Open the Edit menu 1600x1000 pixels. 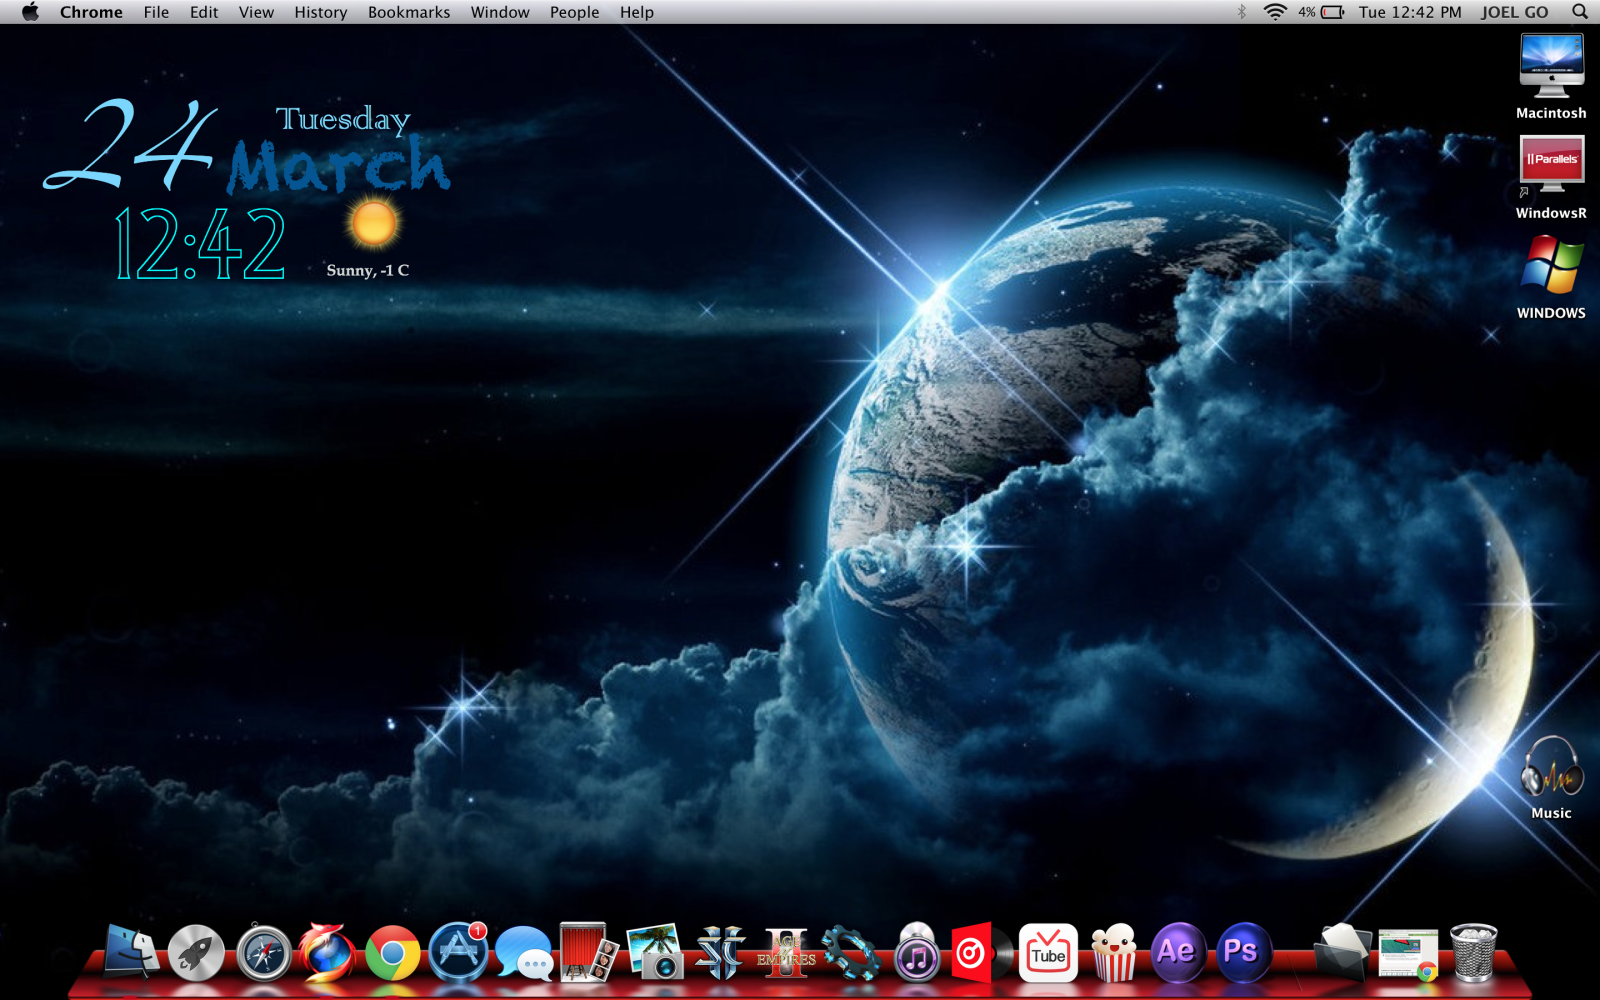(x=204, y=12)
